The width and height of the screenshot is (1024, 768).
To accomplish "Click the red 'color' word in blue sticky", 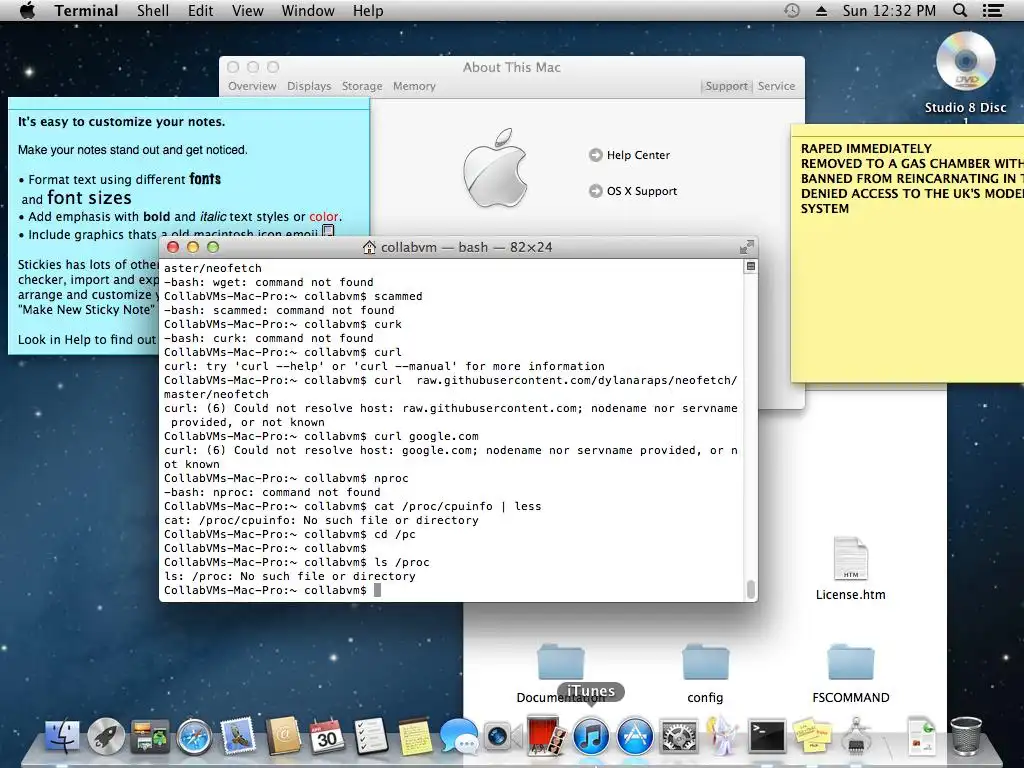I will pos(324,216).
